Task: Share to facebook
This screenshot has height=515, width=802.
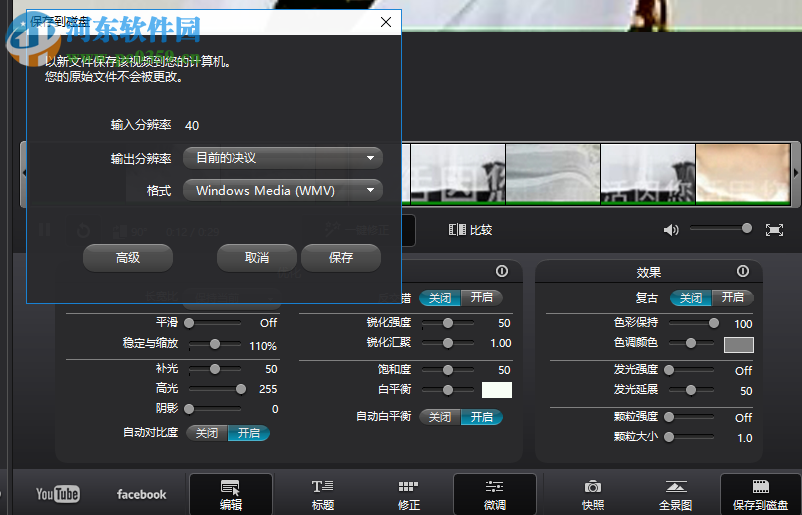Action: [141, 494]
